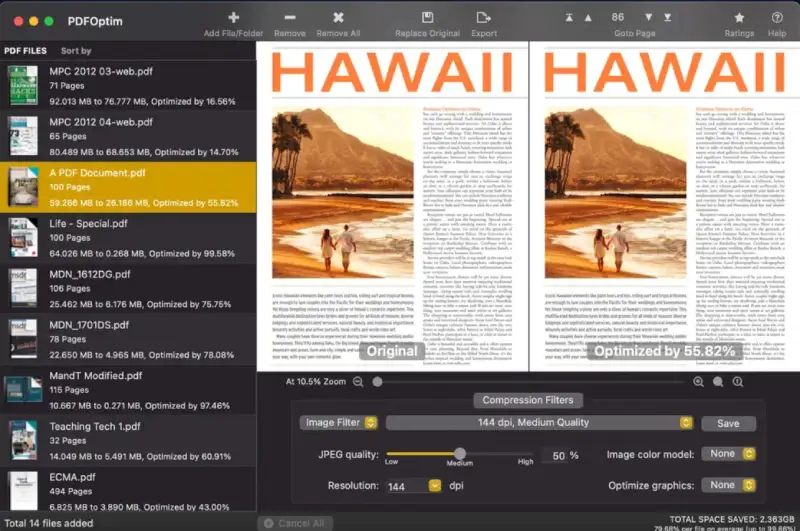Click the Remove All X icon

[338, 17]
